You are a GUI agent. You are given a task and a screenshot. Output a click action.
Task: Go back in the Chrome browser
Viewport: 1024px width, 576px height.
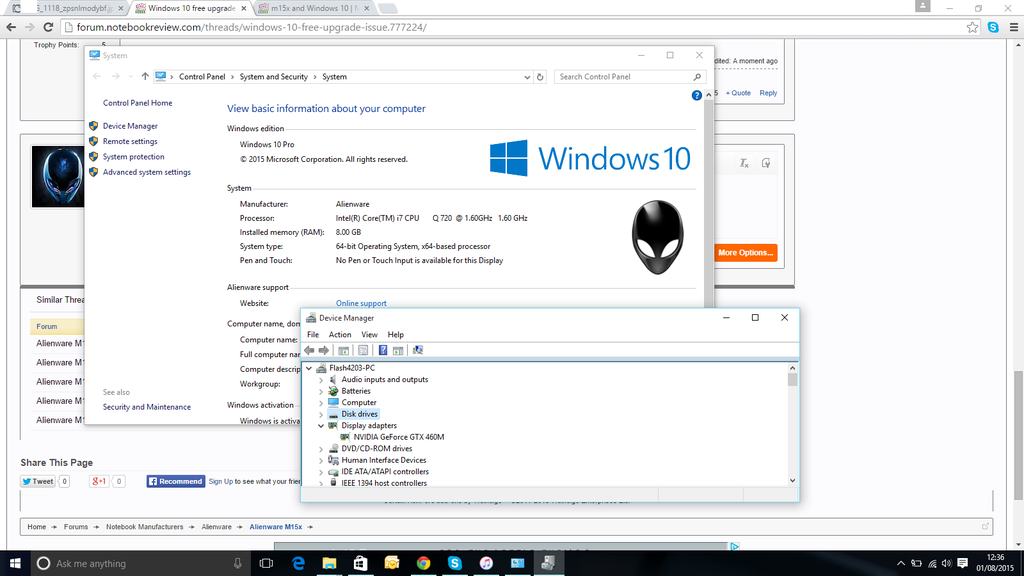coord(11,27)
